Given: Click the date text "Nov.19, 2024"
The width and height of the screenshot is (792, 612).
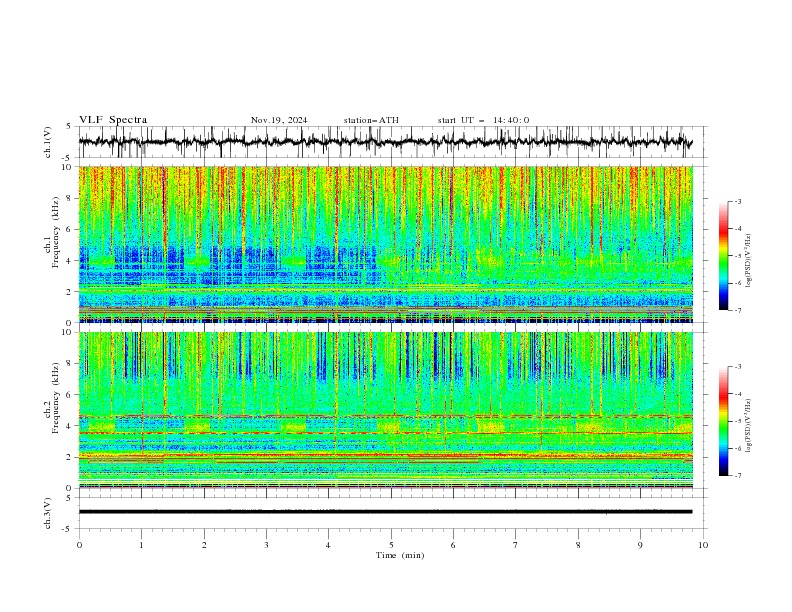Looking at the screenshot, I should click(x=279, y=120).
